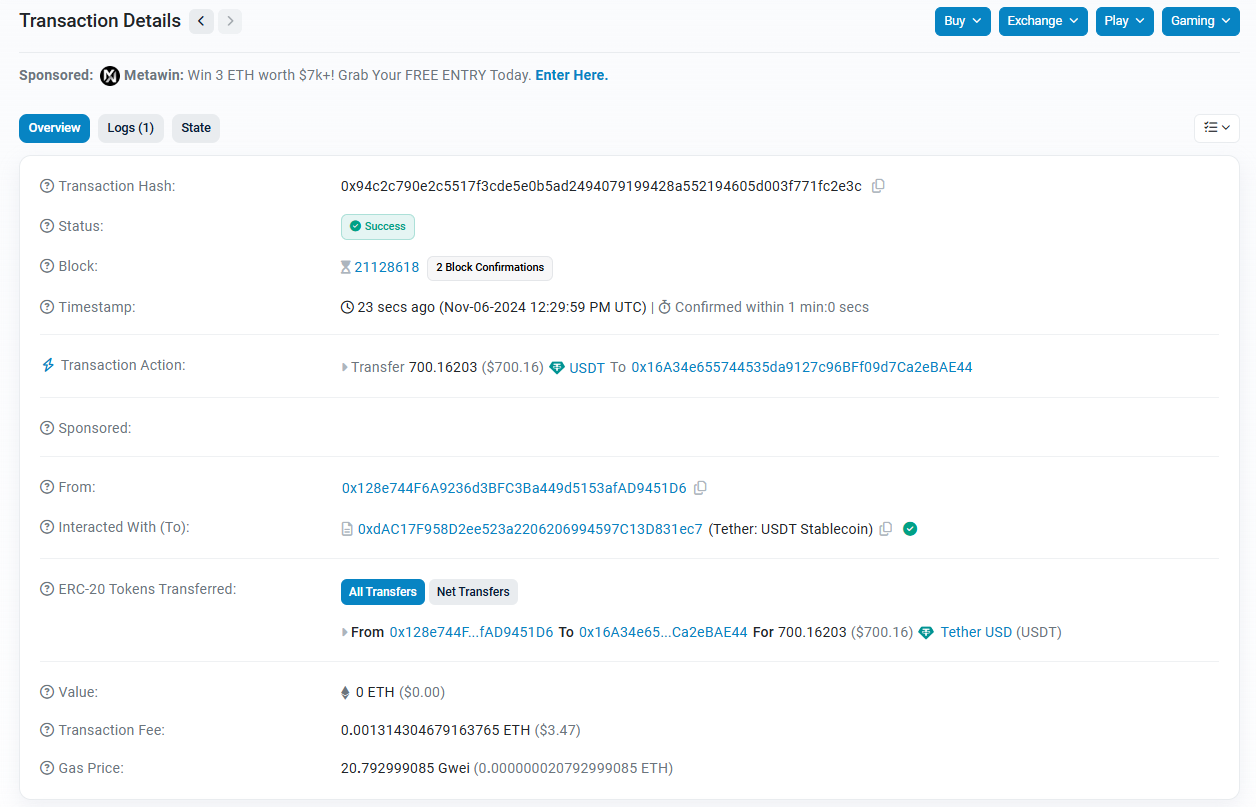The height and width of the screenshot is (807, 1256).
Task: Click the lightning icon beside Transaction Action
Action: 47,365
